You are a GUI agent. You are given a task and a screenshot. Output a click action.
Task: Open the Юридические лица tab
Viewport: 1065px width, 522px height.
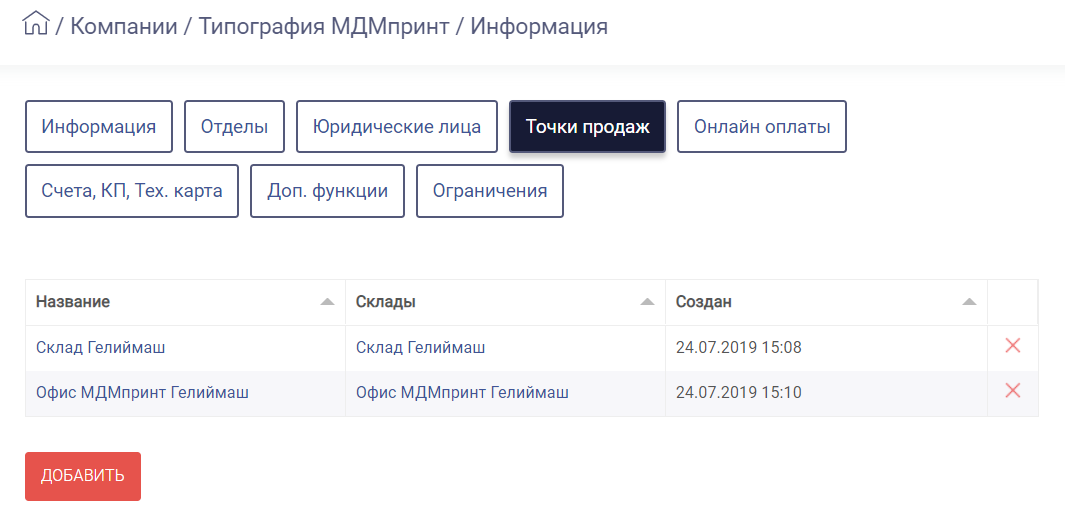tap(397, 127)
